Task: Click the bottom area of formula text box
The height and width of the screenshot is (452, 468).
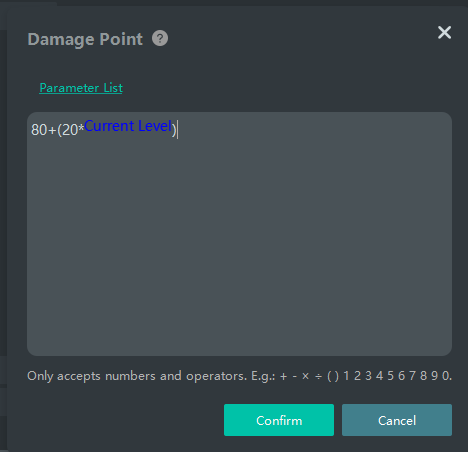Action: coord(239,333)
